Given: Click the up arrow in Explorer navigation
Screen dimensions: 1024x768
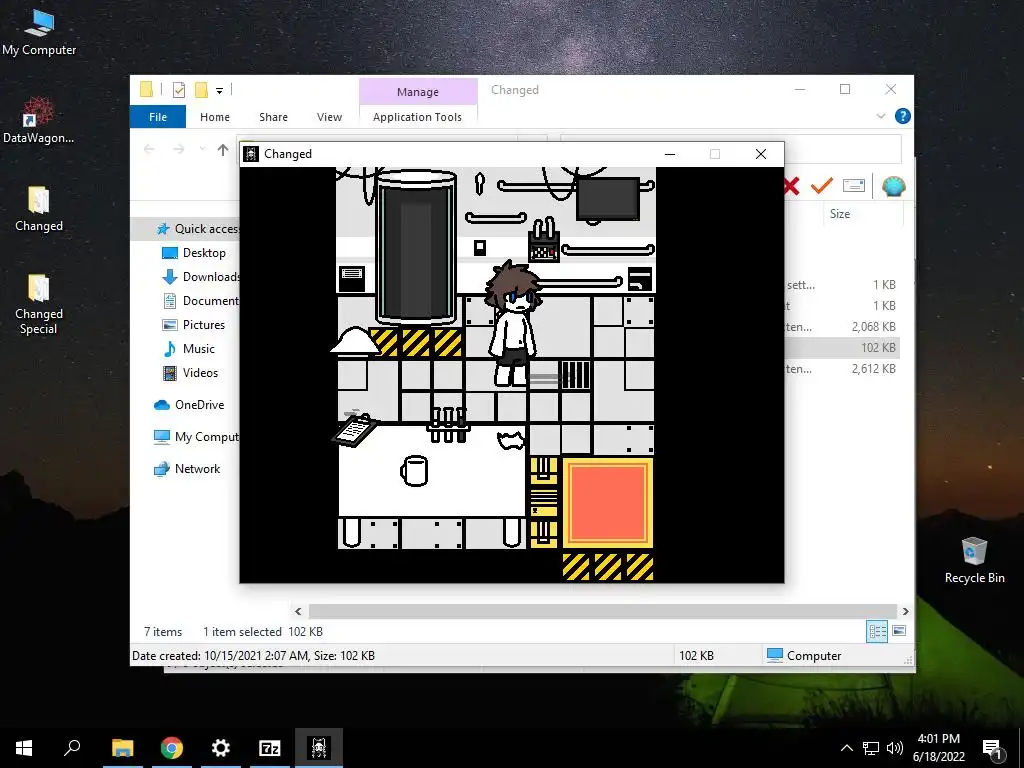Looking at the screenshot, I should tap(223, 150).
